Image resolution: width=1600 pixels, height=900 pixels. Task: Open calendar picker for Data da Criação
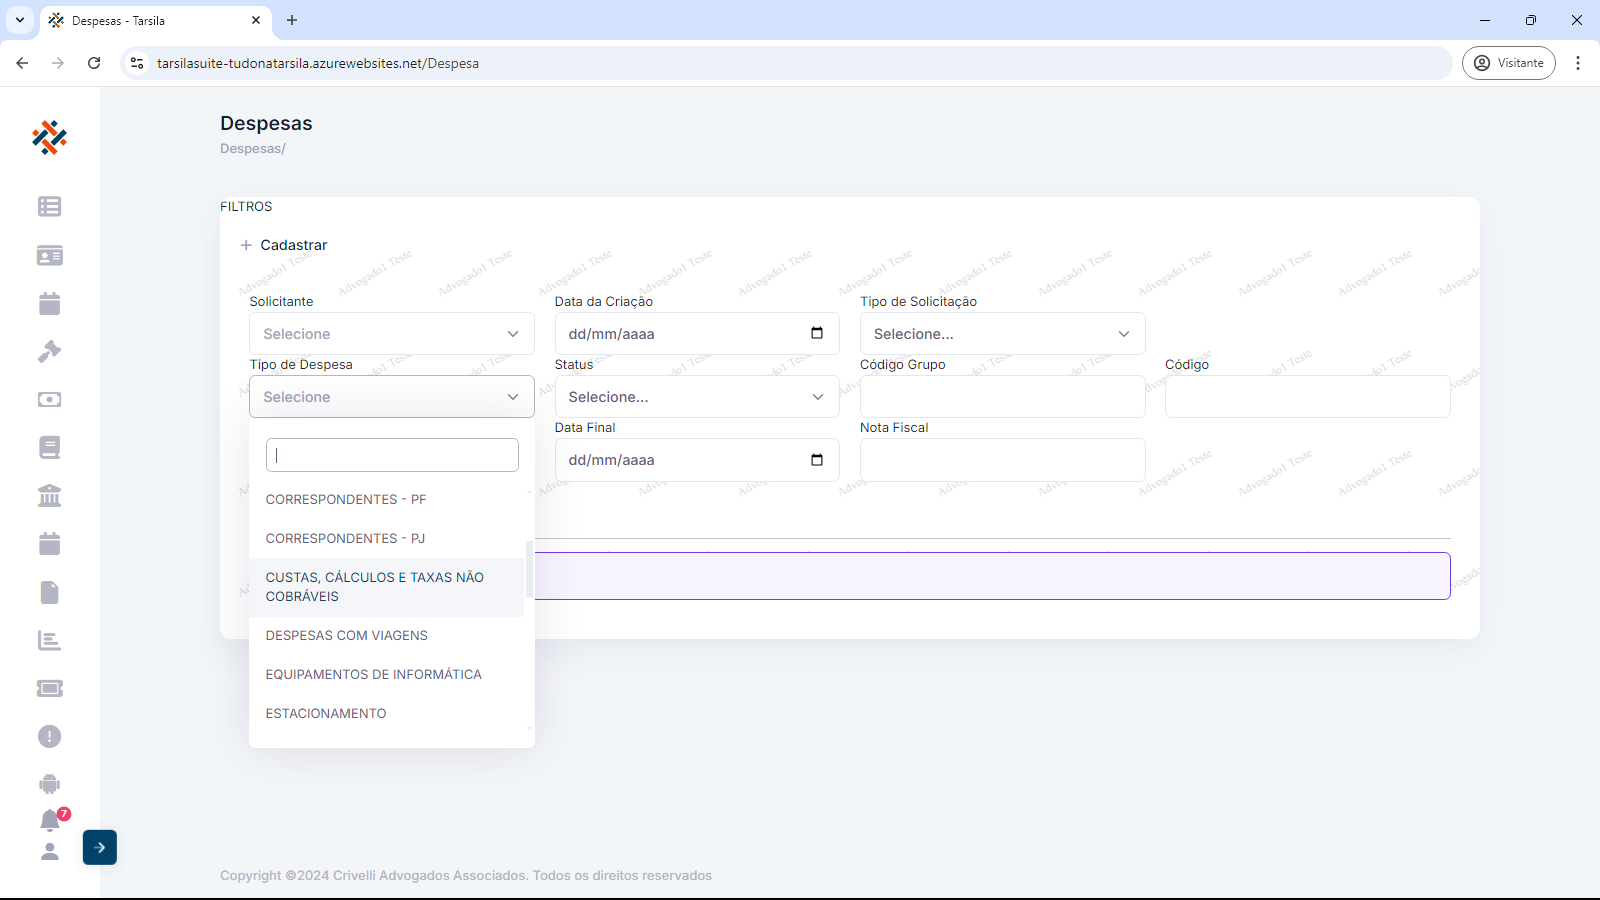(816, 334)
